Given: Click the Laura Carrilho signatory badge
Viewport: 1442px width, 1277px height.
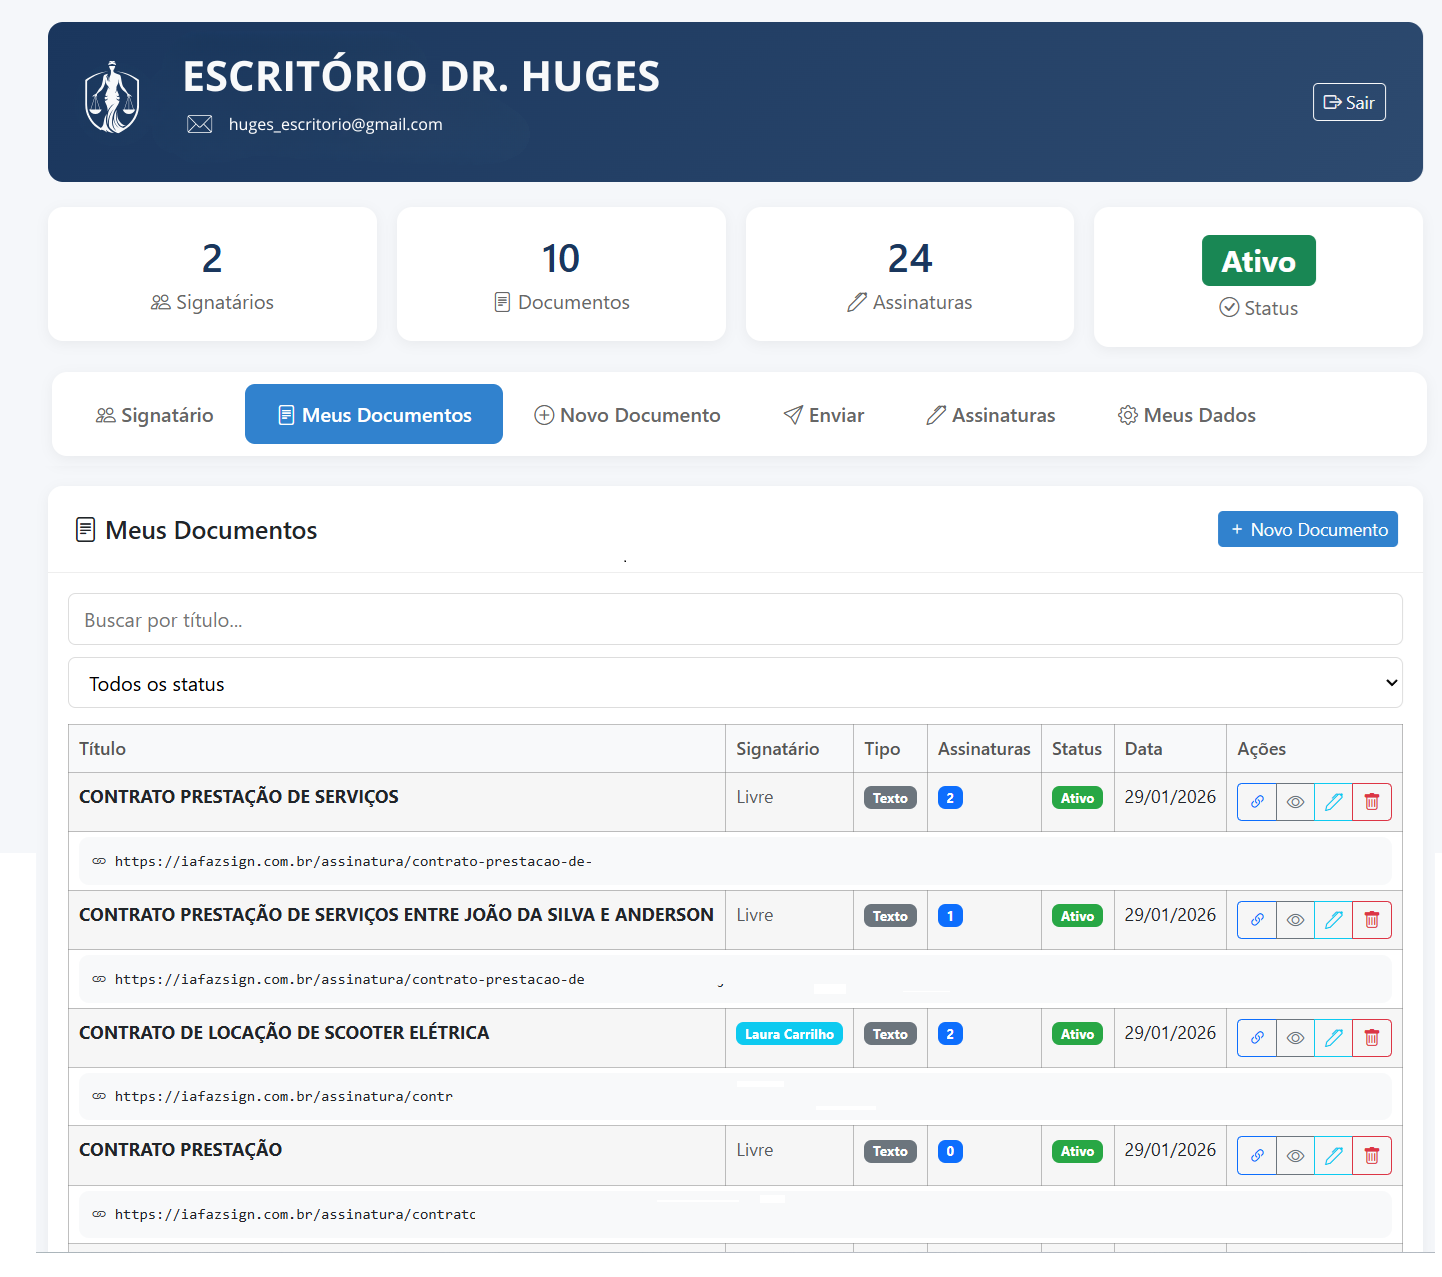Looking at the screenshot, I should 789,1034.
